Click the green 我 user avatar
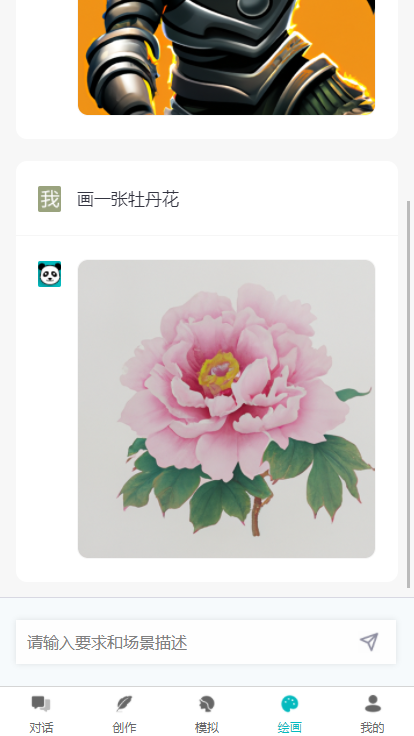This screenshot has width=414, height=736. pyautogui.click(x=49, y=199)
